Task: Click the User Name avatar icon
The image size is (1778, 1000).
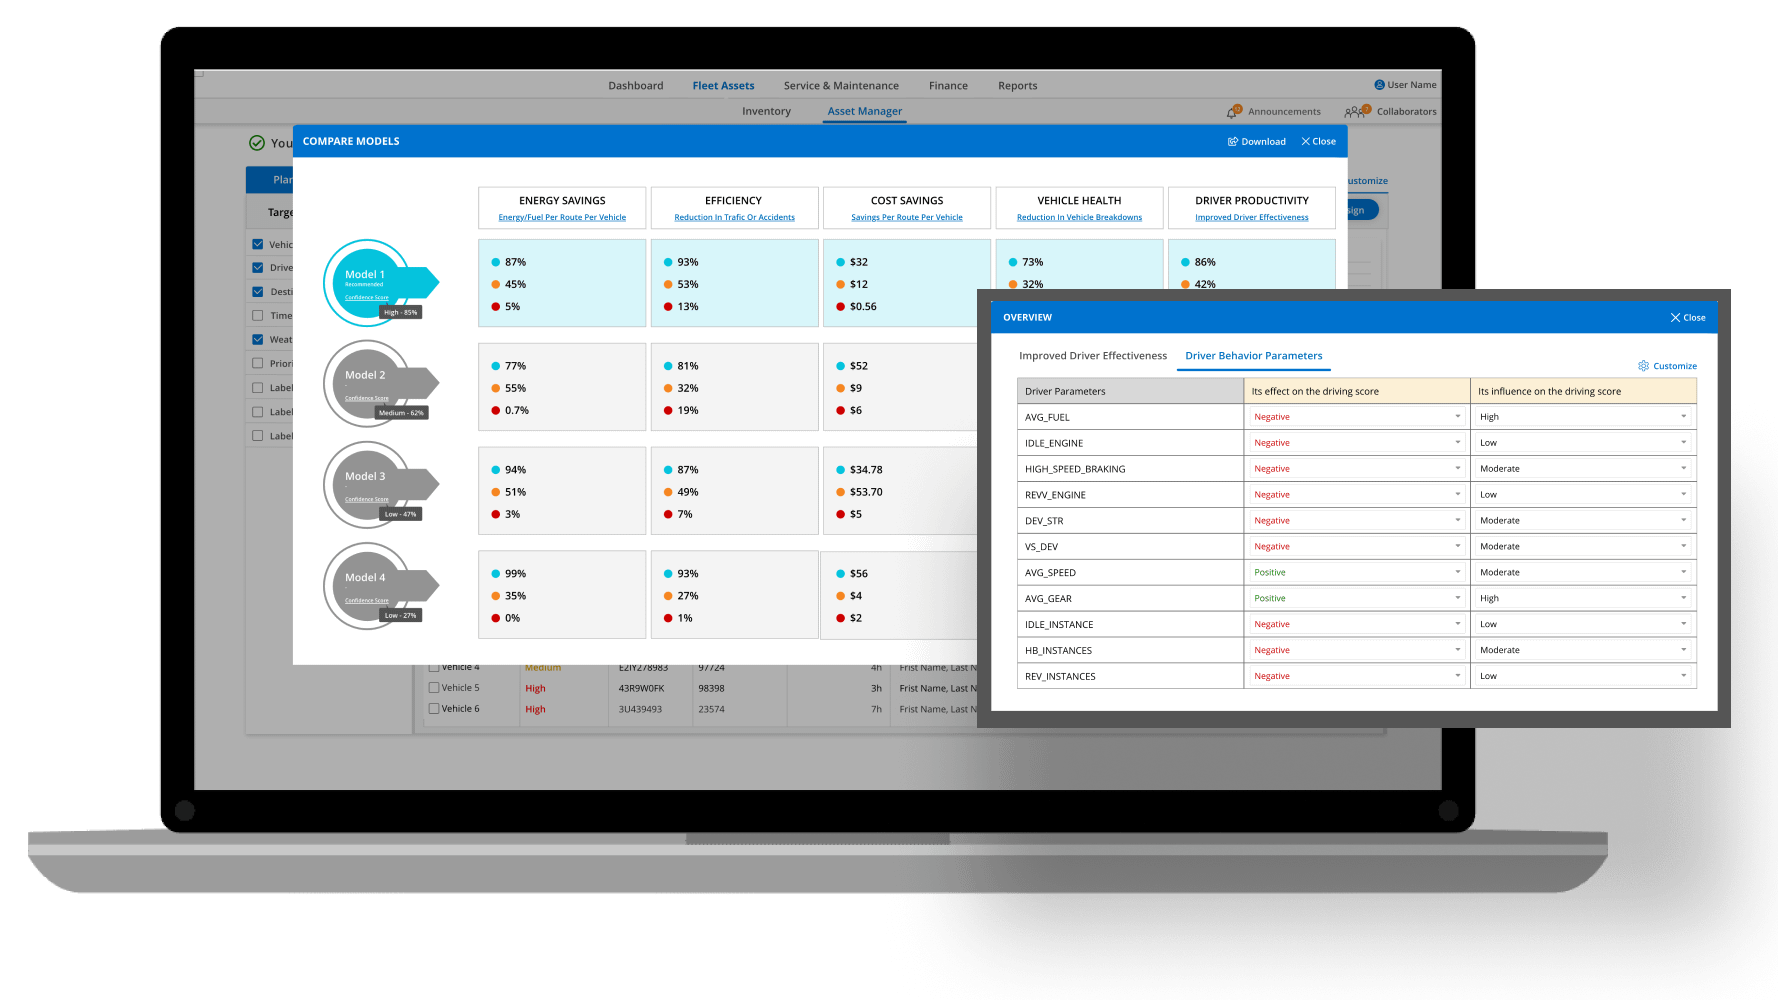Action: [x=1379, y=85]
